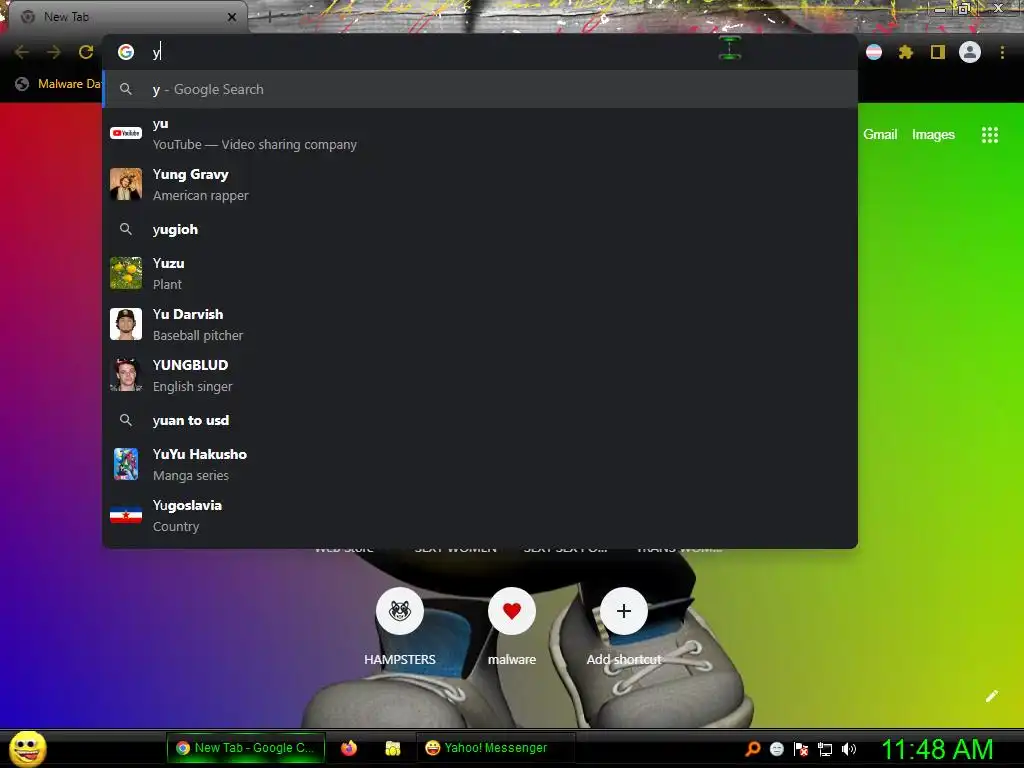Click the Yugoslavia flag thumbnail

(126, 515)
